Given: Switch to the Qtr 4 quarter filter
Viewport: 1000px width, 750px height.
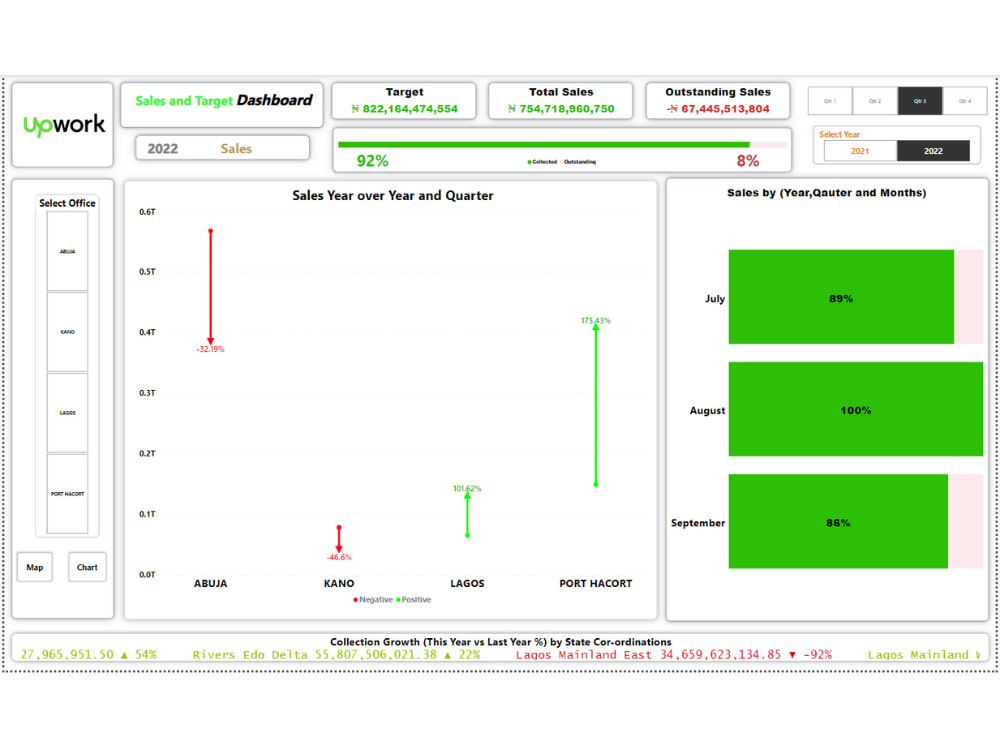Looking at the screenshot, I should [964, 100].
